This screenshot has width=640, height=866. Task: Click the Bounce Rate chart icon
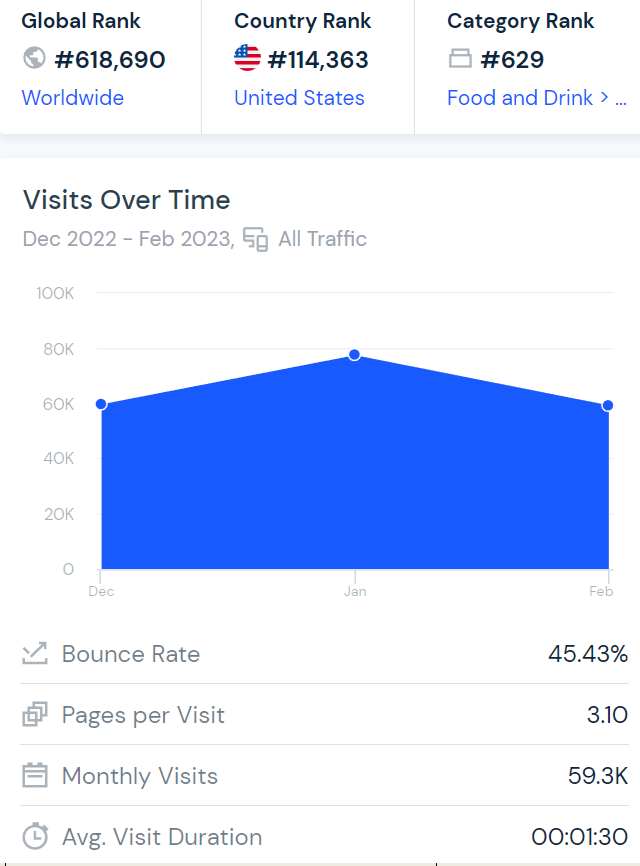click(35, 654)
